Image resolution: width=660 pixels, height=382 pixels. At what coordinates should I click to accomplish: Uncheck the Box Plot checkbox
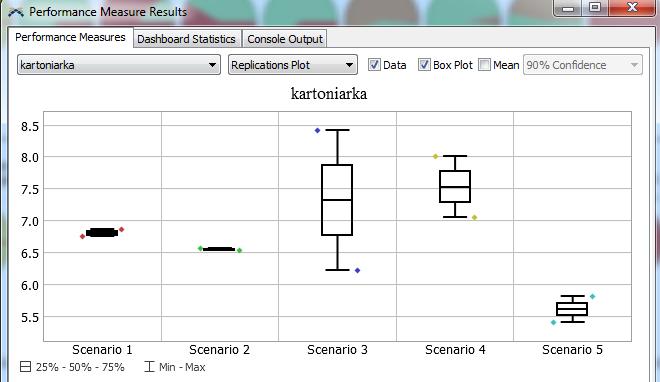pos(424,65)
